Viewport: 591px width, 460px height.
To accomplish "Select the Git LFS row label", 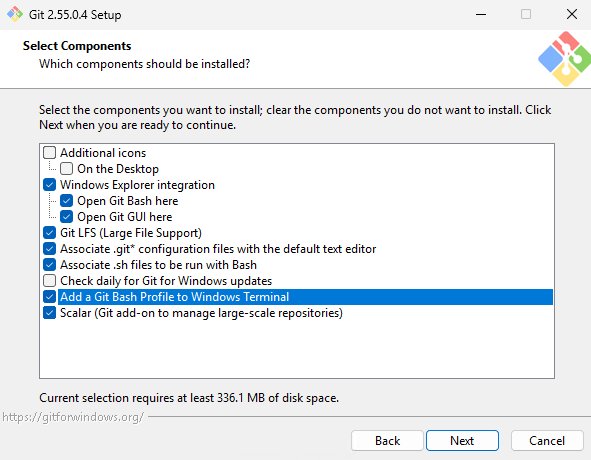I will pos(131,233).
